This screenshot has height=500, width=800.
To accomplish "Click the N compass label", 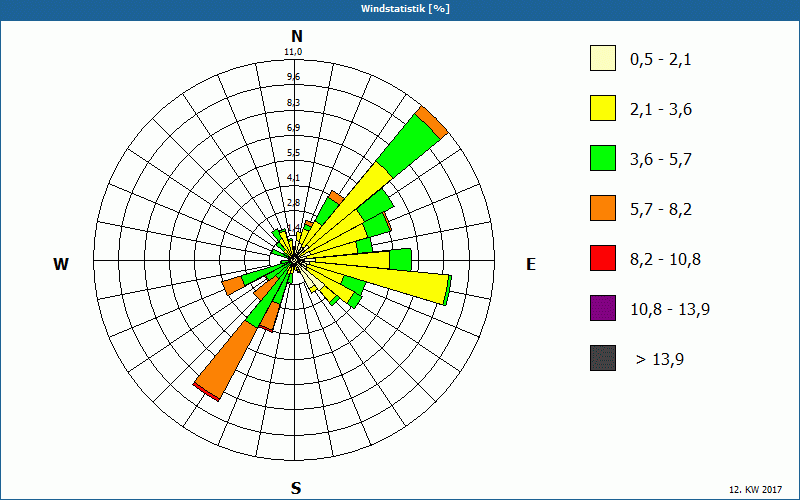I will [x=297, y=36].
